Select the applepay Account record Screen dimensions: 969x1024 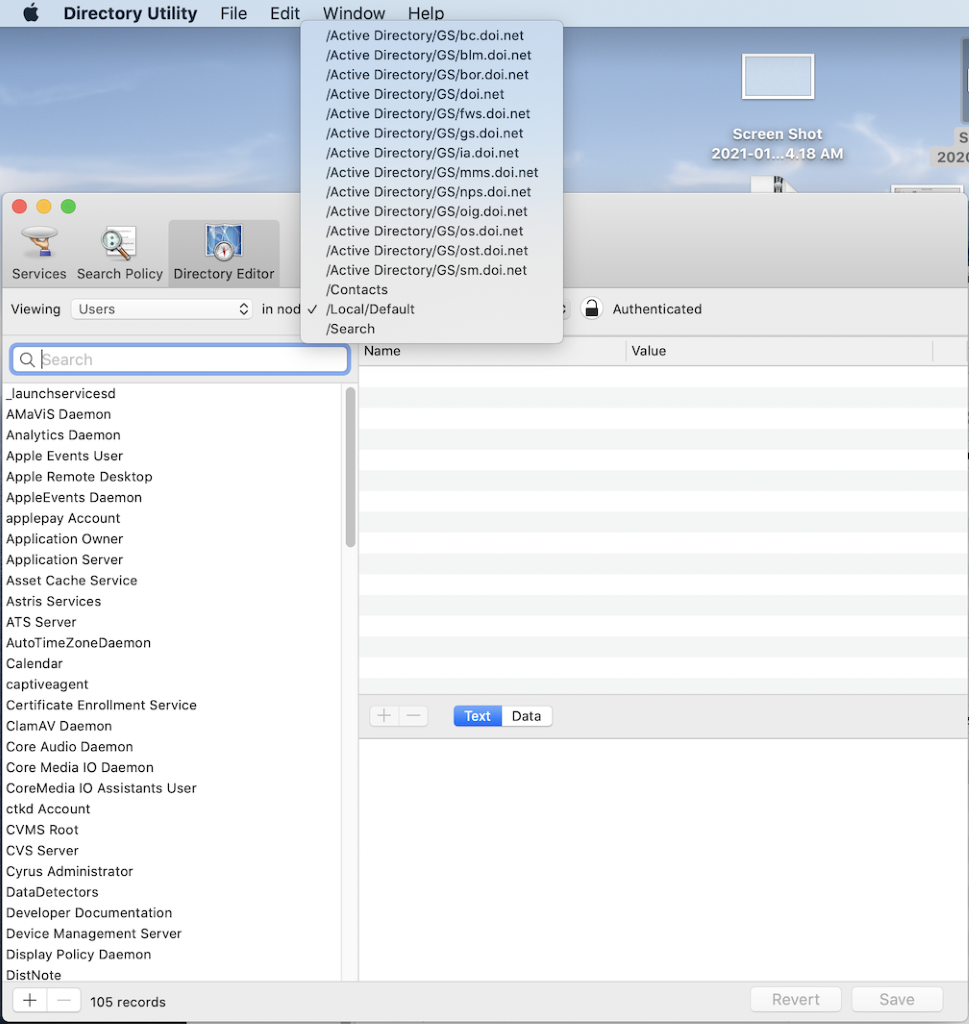172,519
